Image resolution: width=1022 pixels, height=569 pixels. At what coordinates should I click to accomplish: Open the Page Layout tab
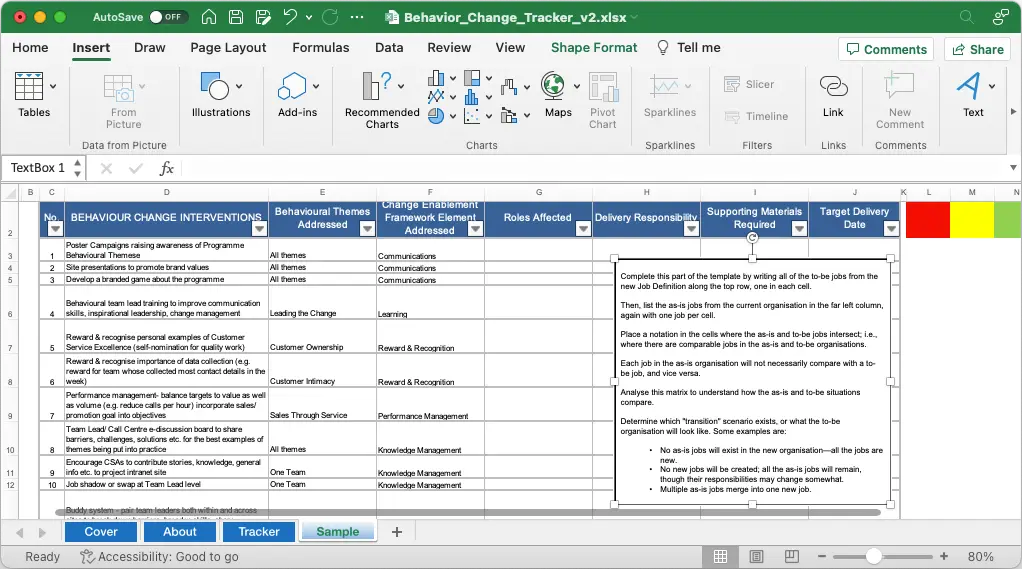228,48
